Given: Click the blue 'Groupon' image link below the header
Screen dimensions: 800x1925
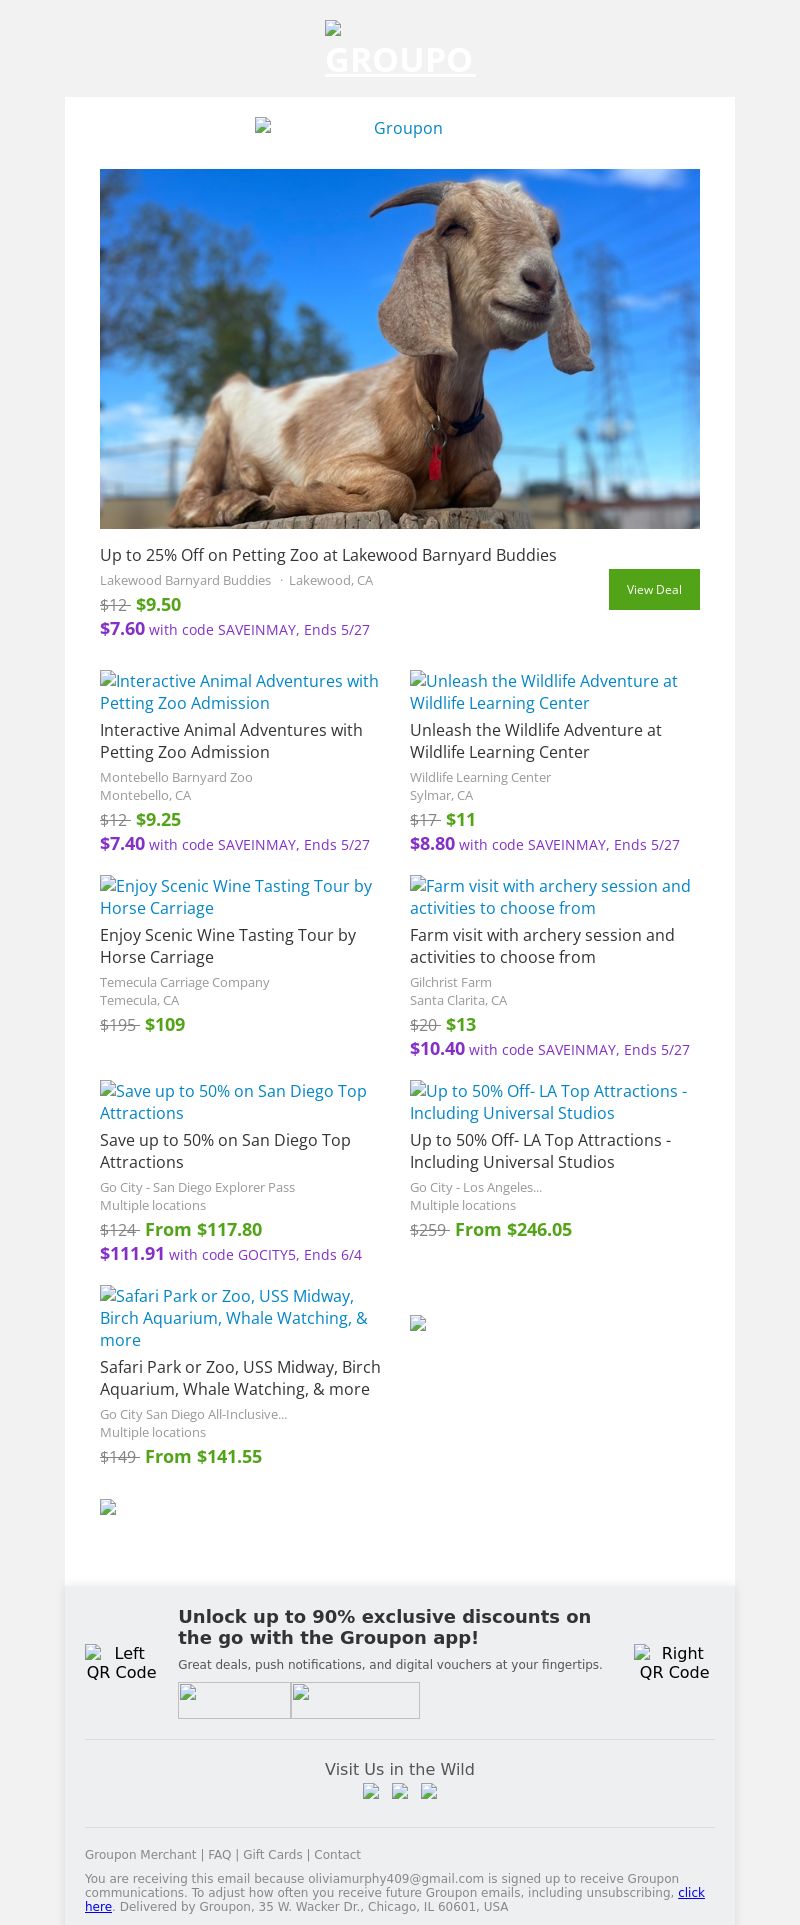Looking at the screenshot, I should click(400, 128).
